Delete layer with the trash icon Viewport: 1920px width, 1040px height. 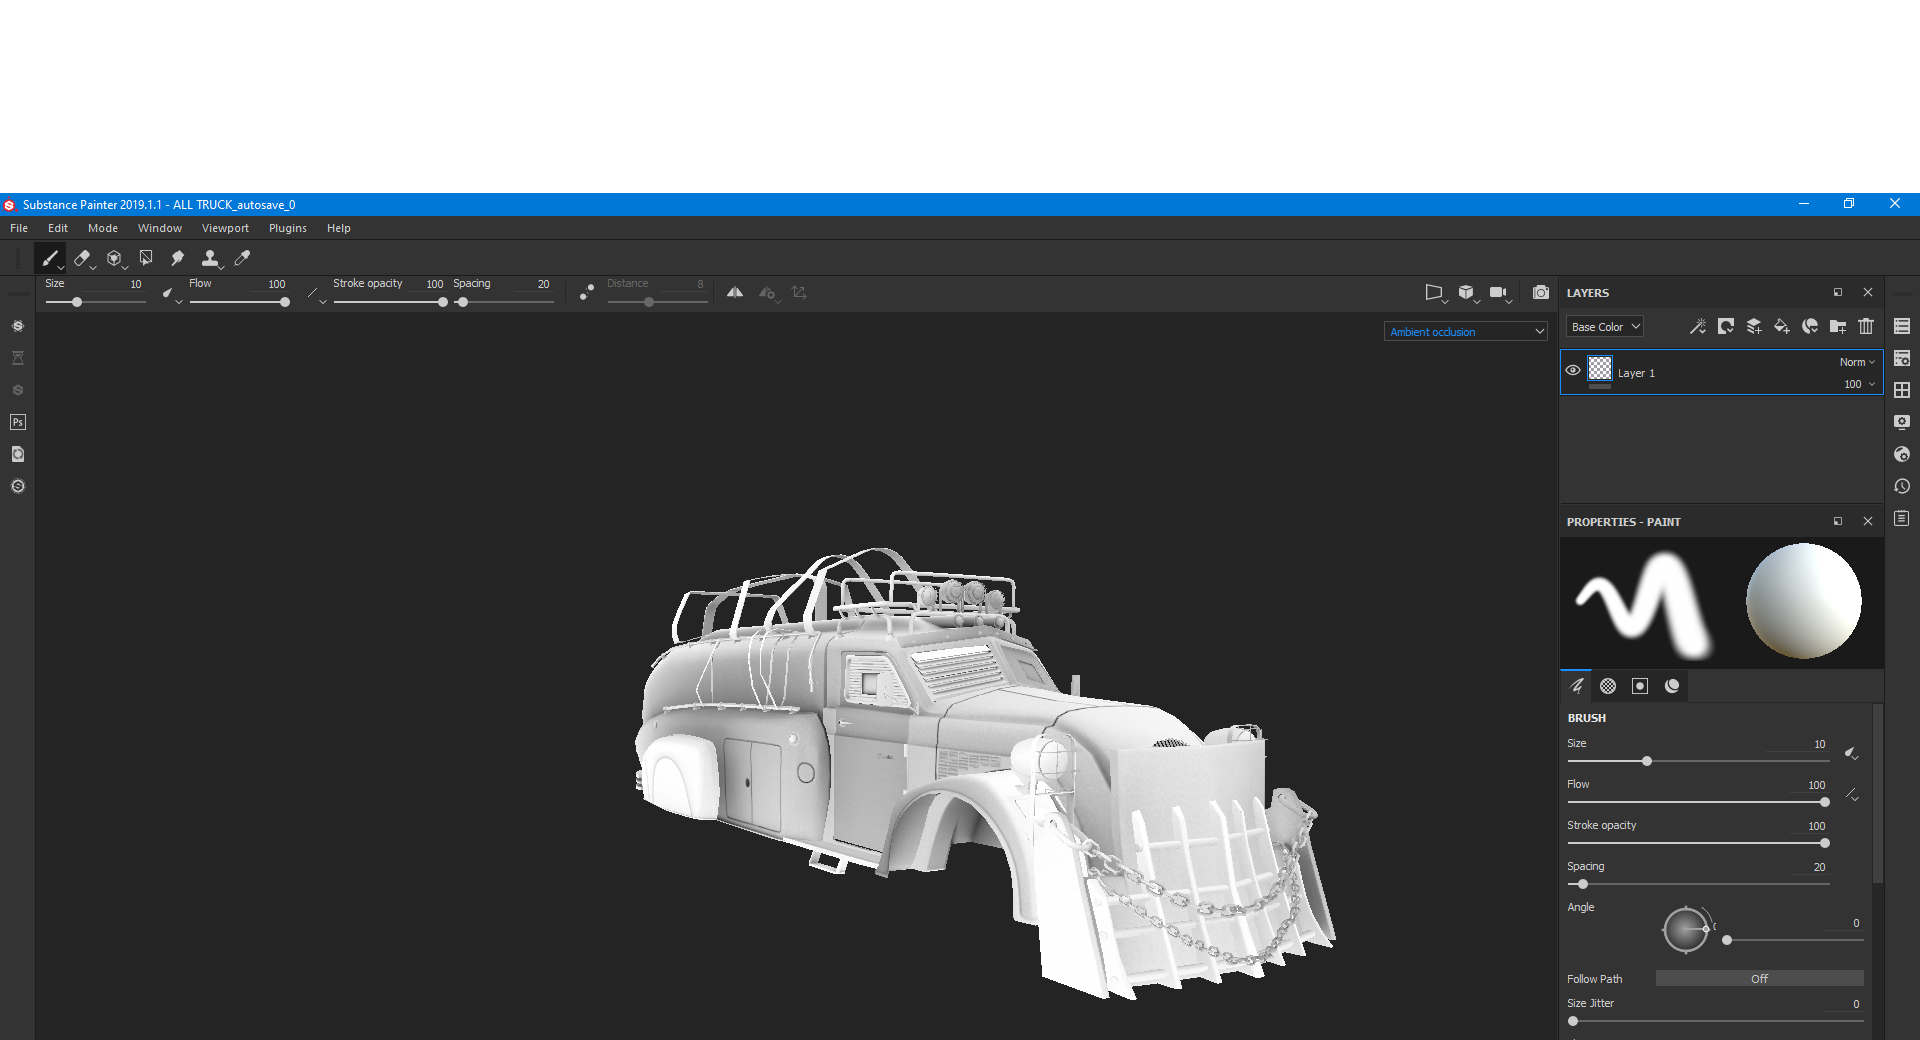1866,327
